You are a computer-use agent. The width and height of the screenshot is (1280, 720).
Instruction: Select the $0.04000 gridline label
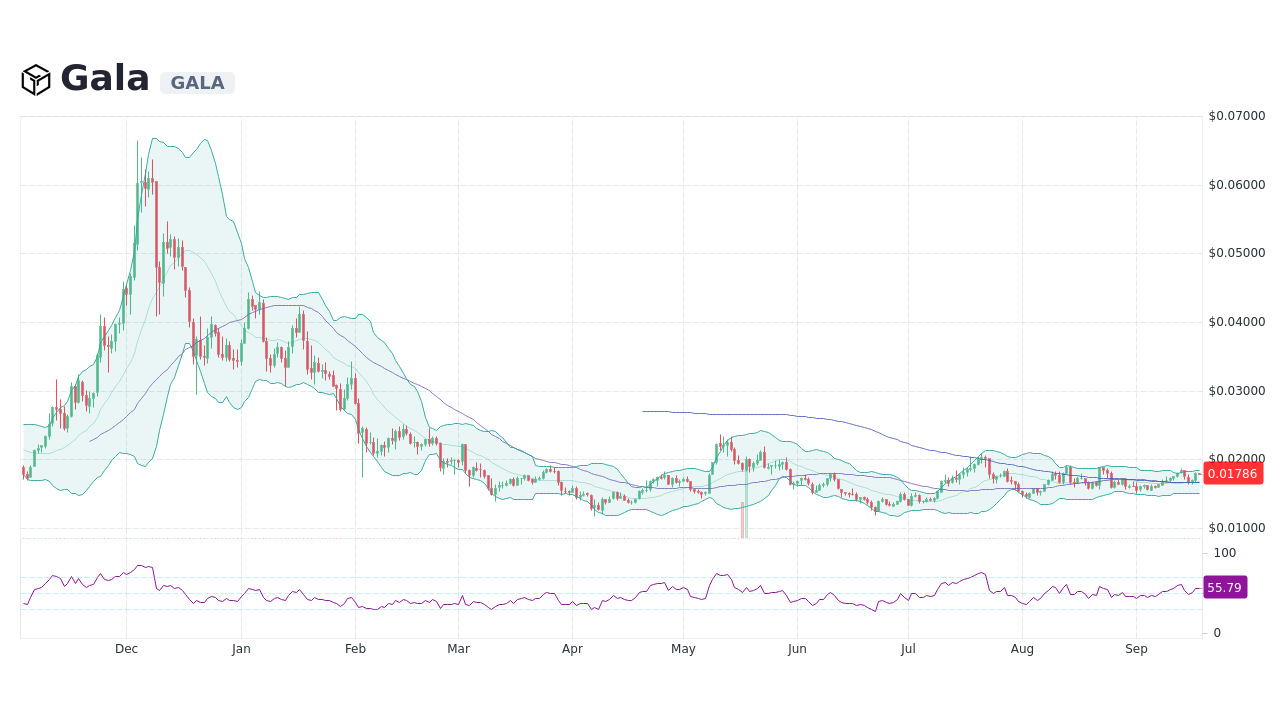tap(1235, 321)
